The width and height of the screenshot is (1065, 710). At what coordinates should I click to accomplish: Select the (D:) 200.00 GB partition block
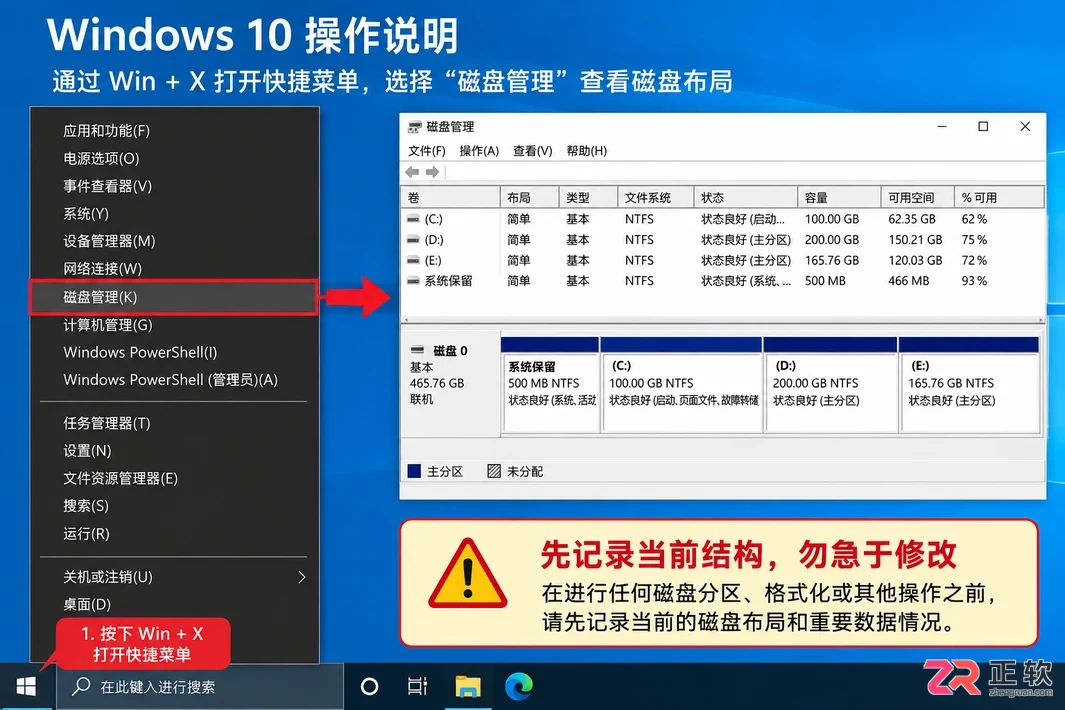point(831,385)
